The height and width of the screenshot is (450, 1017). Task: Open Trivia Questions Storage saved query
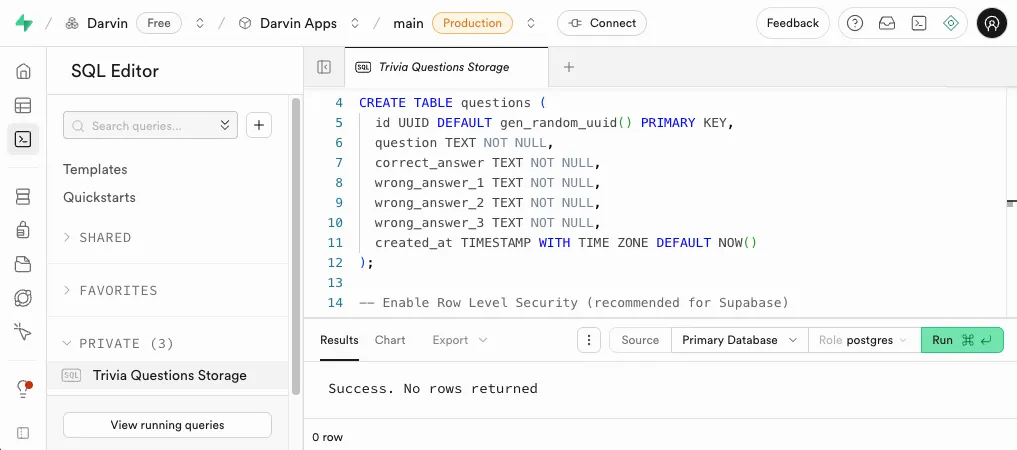point(167,375)
